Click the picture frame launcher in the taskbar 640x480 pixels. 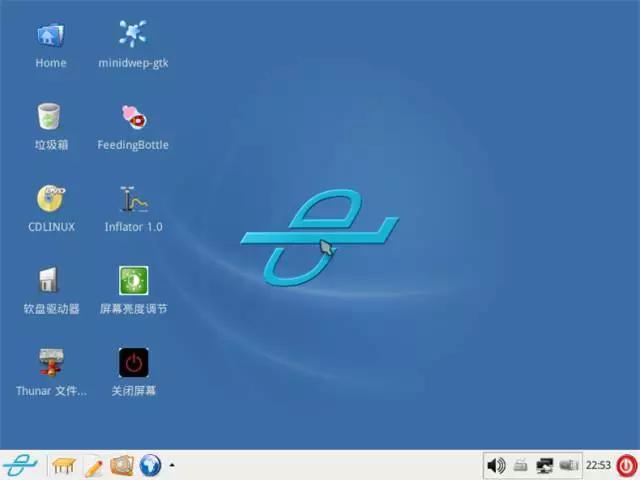point(122,465)
